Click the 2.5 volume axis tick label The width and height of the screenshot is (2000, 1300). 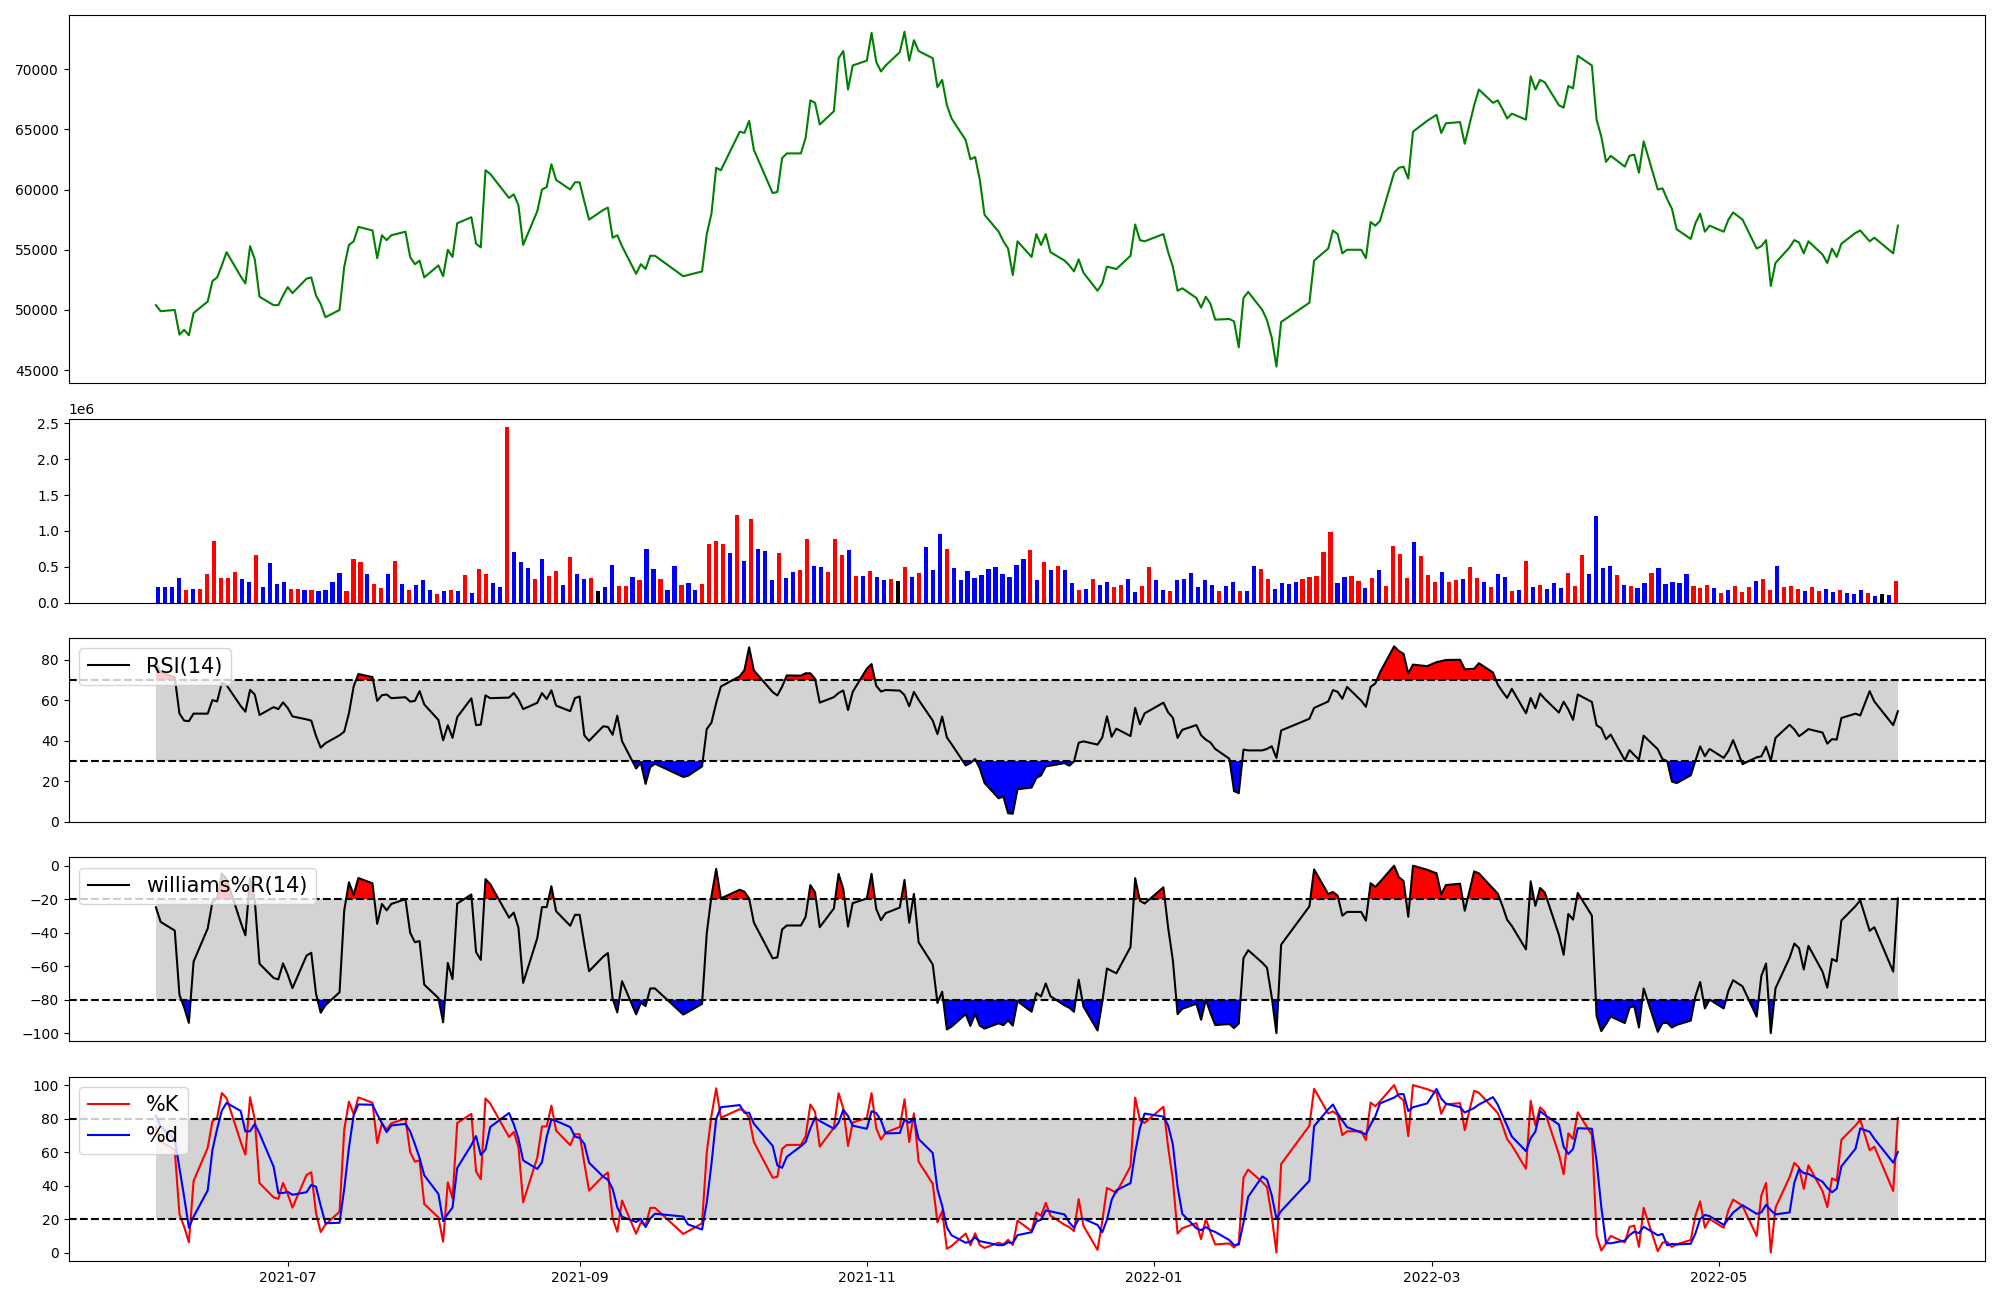47,424
